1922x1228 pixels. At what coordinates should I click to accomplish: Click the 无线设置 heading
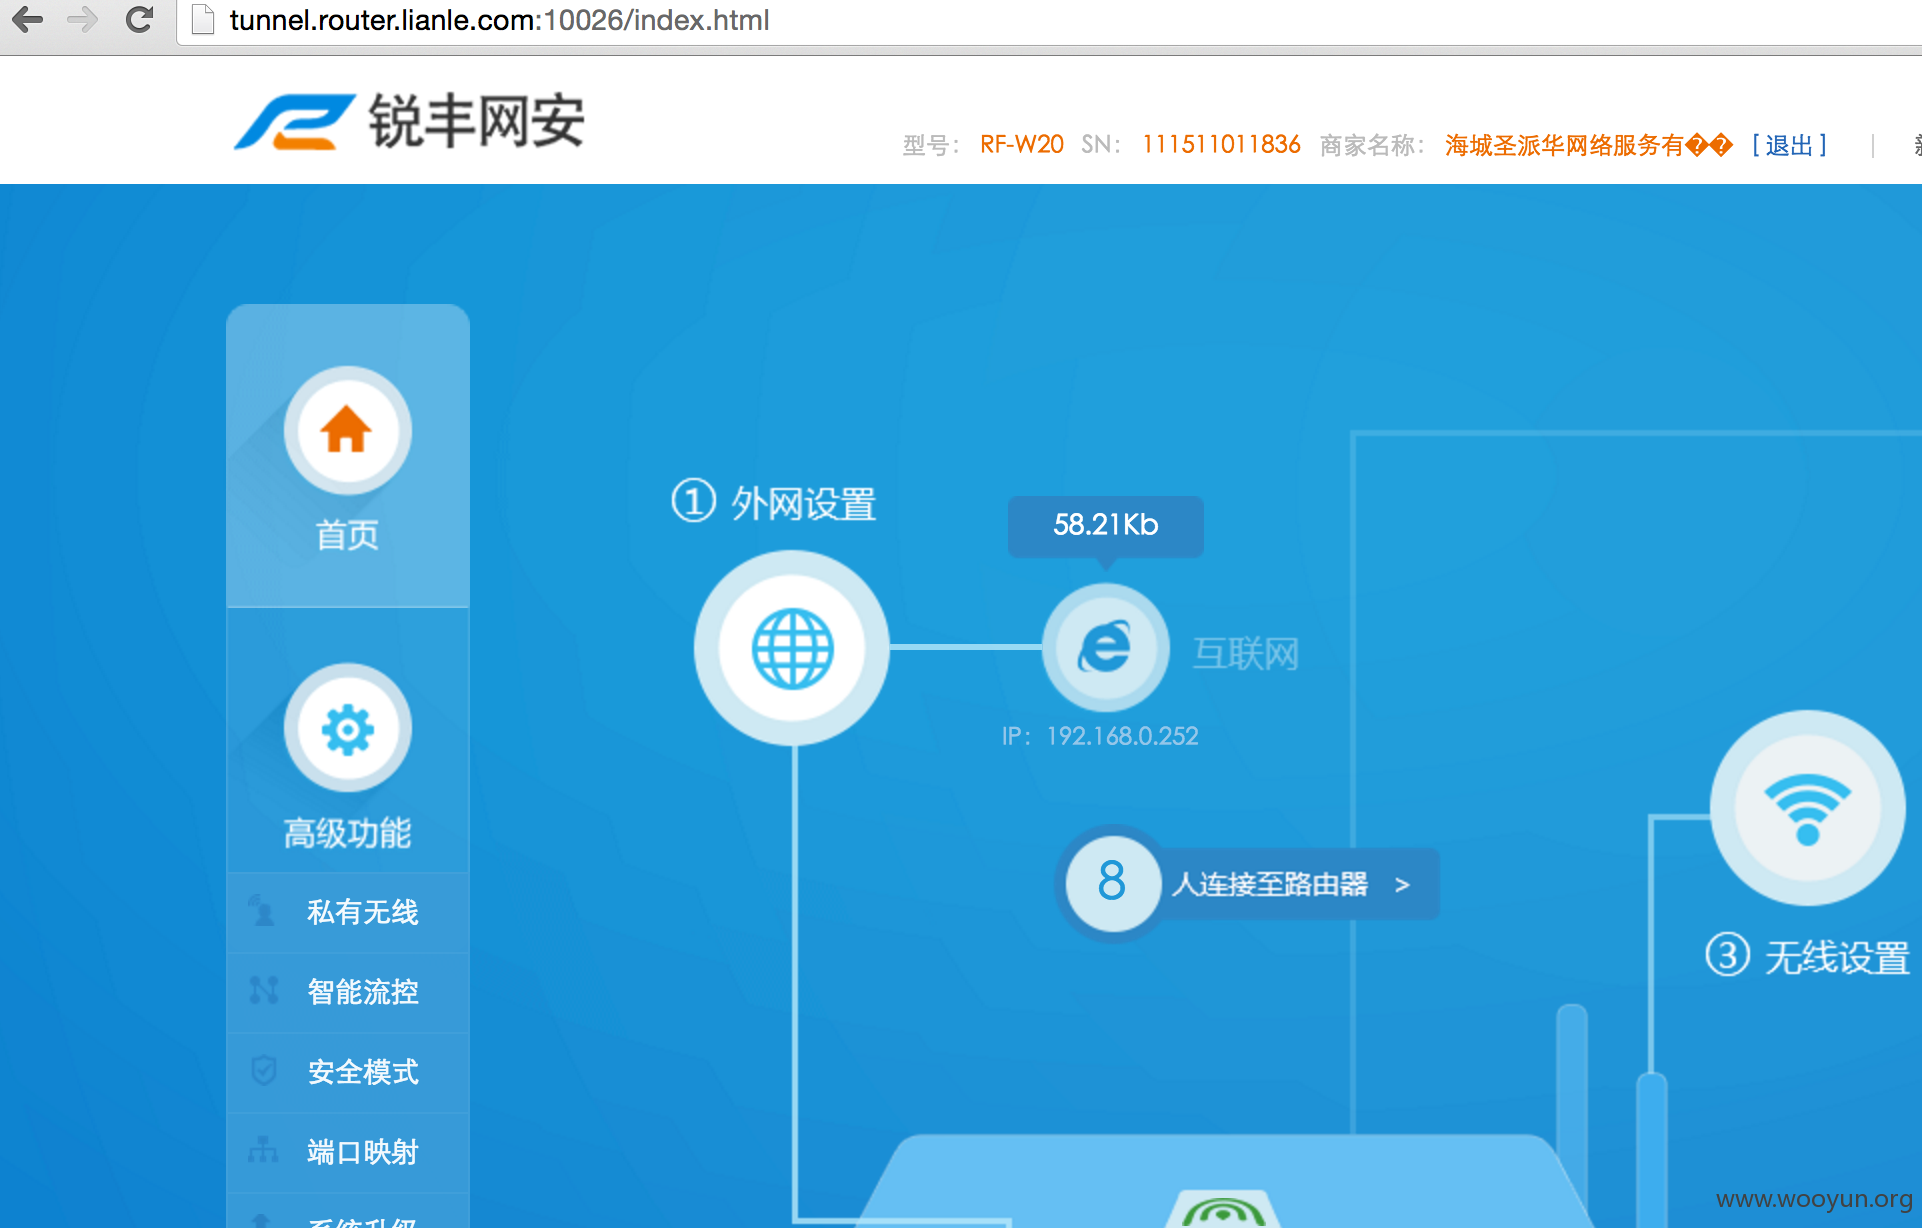tap(1837, 957)
